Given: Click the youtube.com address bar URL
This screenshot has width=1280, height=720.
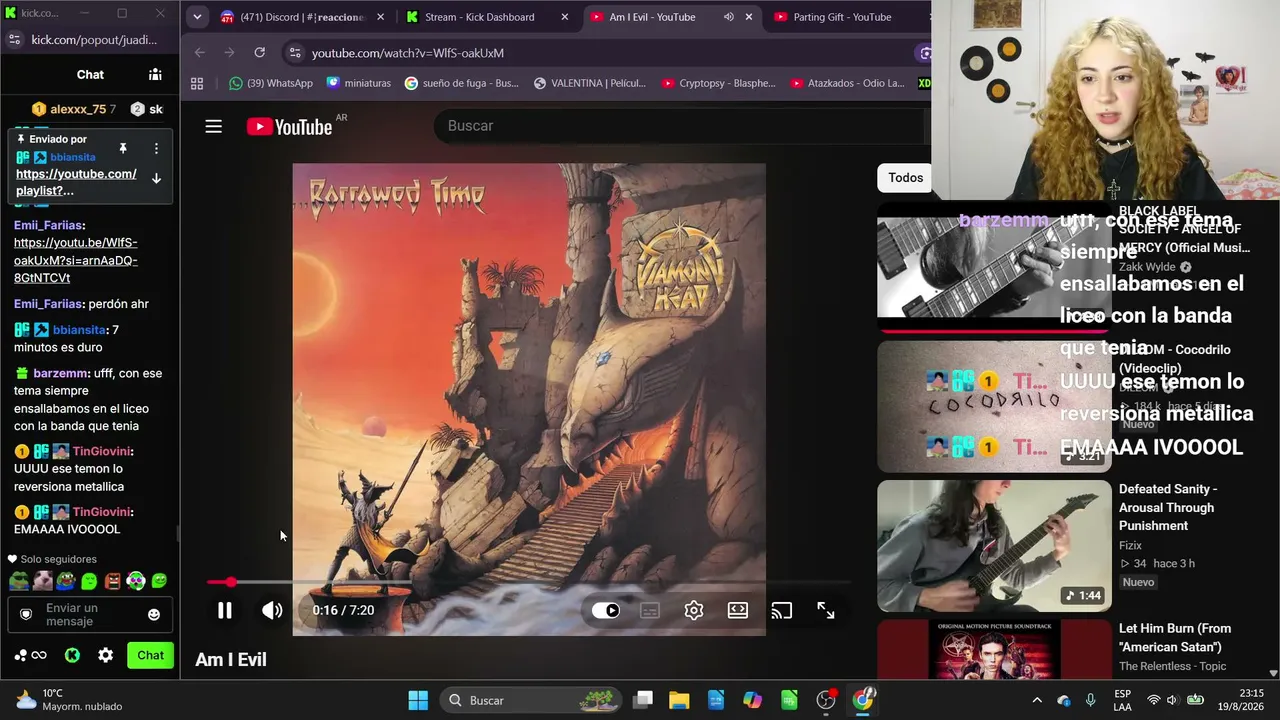Looking at the screenshot, I should pos(408,53).
